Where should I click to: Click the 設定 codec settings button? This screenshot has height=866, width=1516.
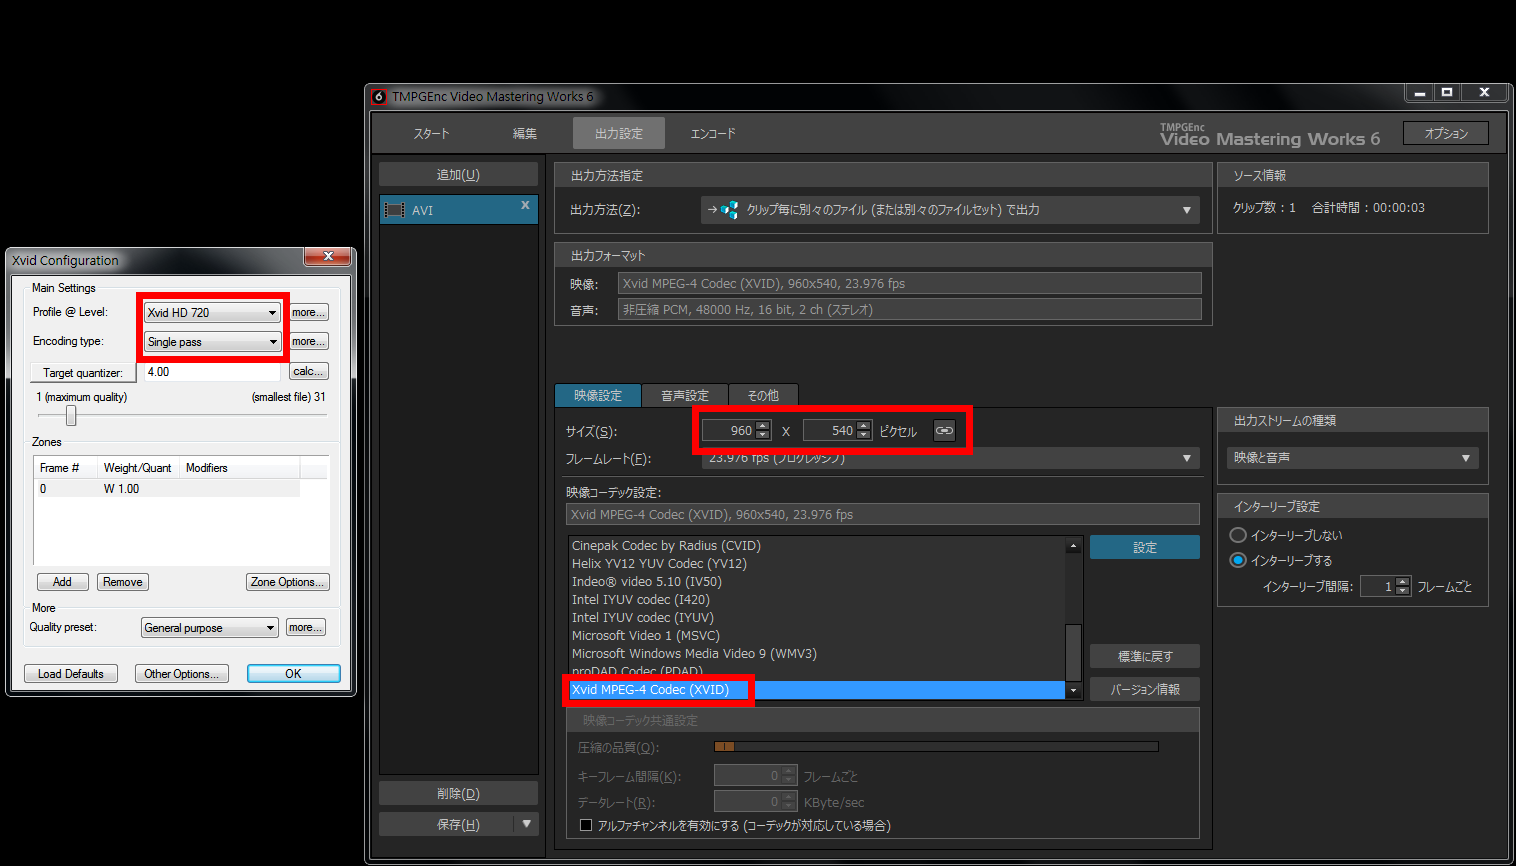point(1144,547)
